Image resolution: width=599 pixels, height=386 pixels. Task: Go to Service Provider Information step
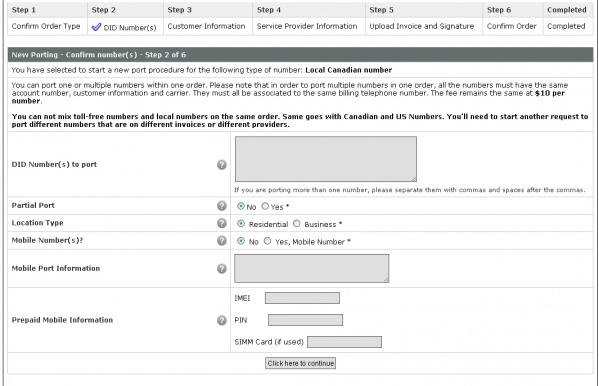point(307,26)
